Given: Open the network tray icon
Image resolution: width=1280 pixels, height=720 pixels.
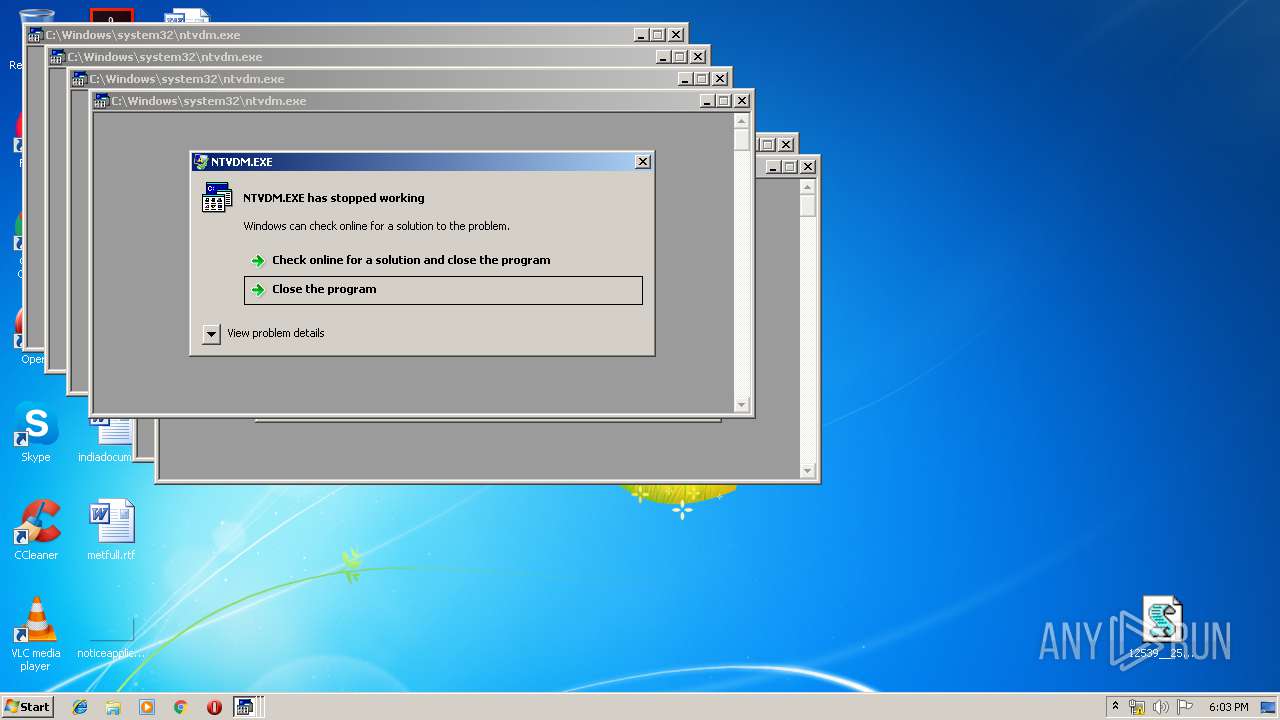Looking at the screenshot, I should coord(1137,707).
